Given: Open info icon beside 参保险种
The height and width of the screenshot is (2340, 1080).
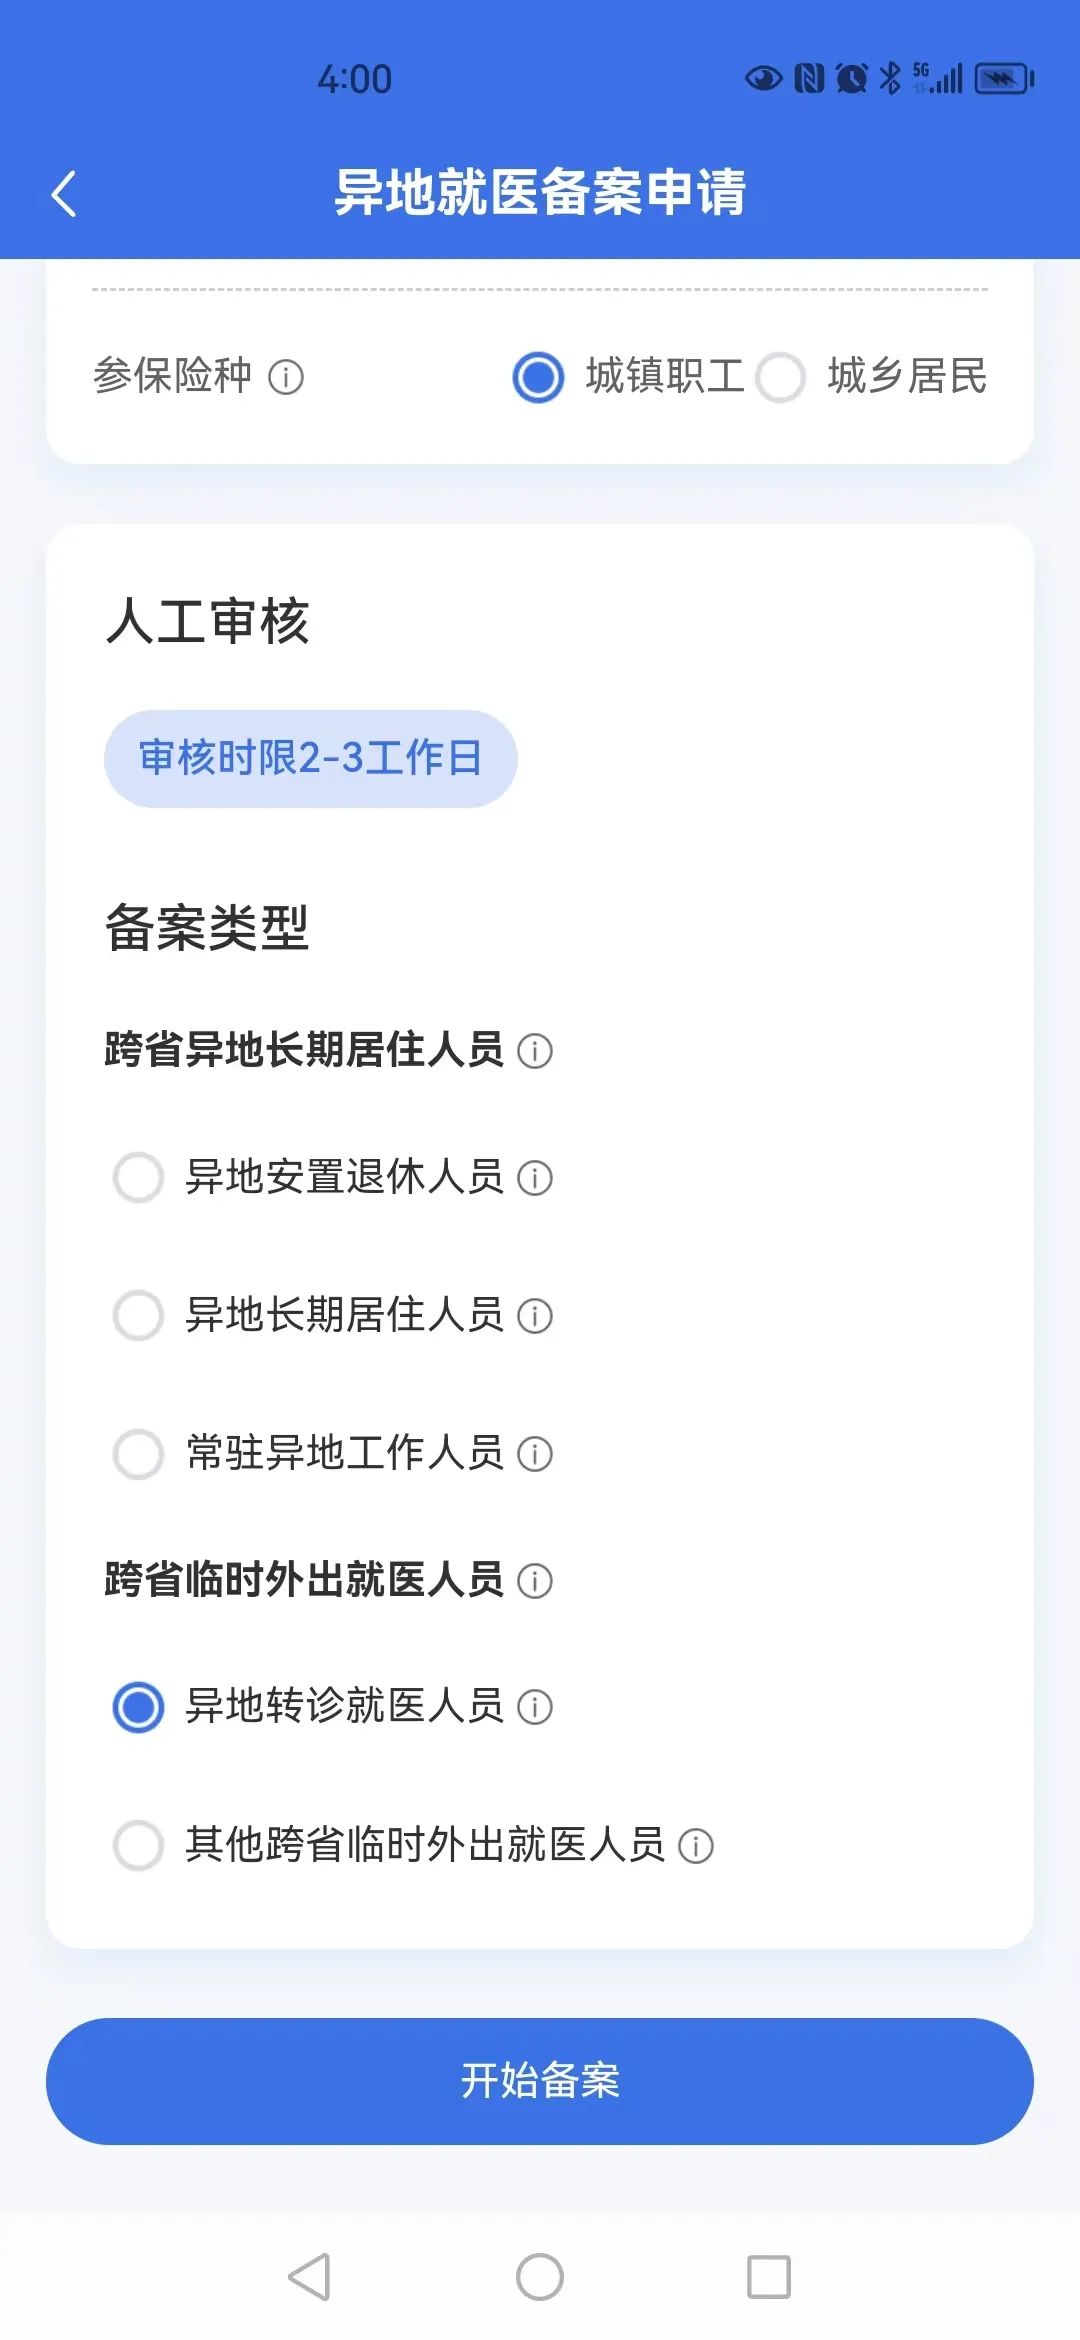Looking at the screenshot, I should point(286,377).
